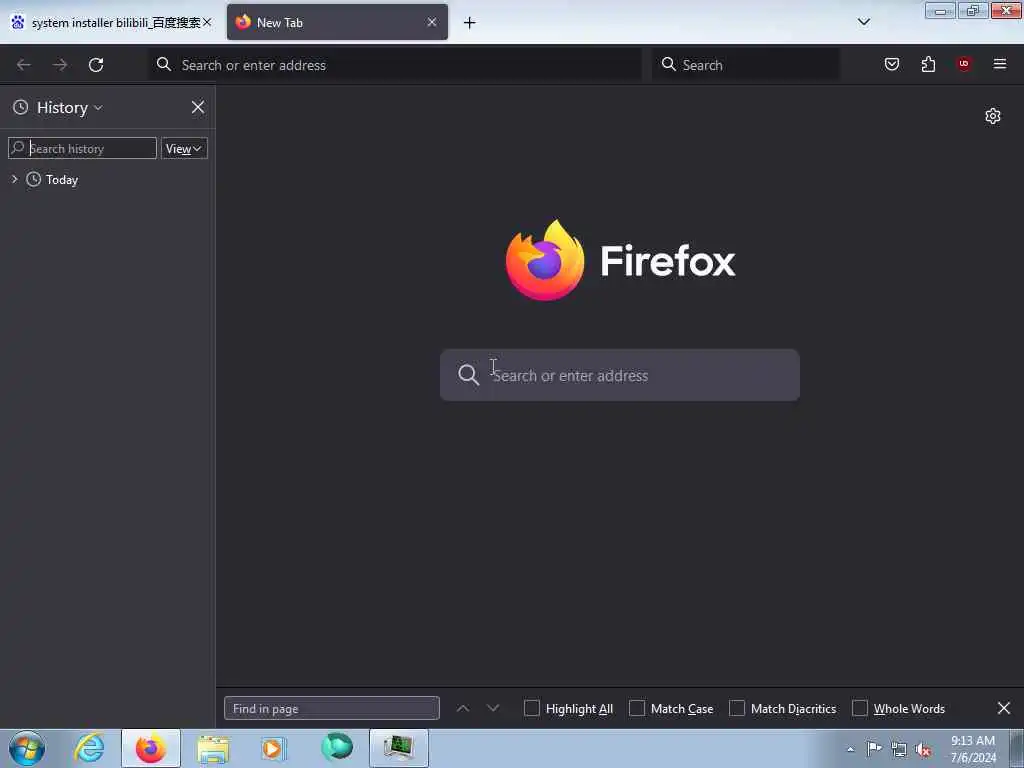Image resolution: width=1024 pixels, height=768 pixels.
Task: Open a new tab with plus button
Action: coord(470,23)
